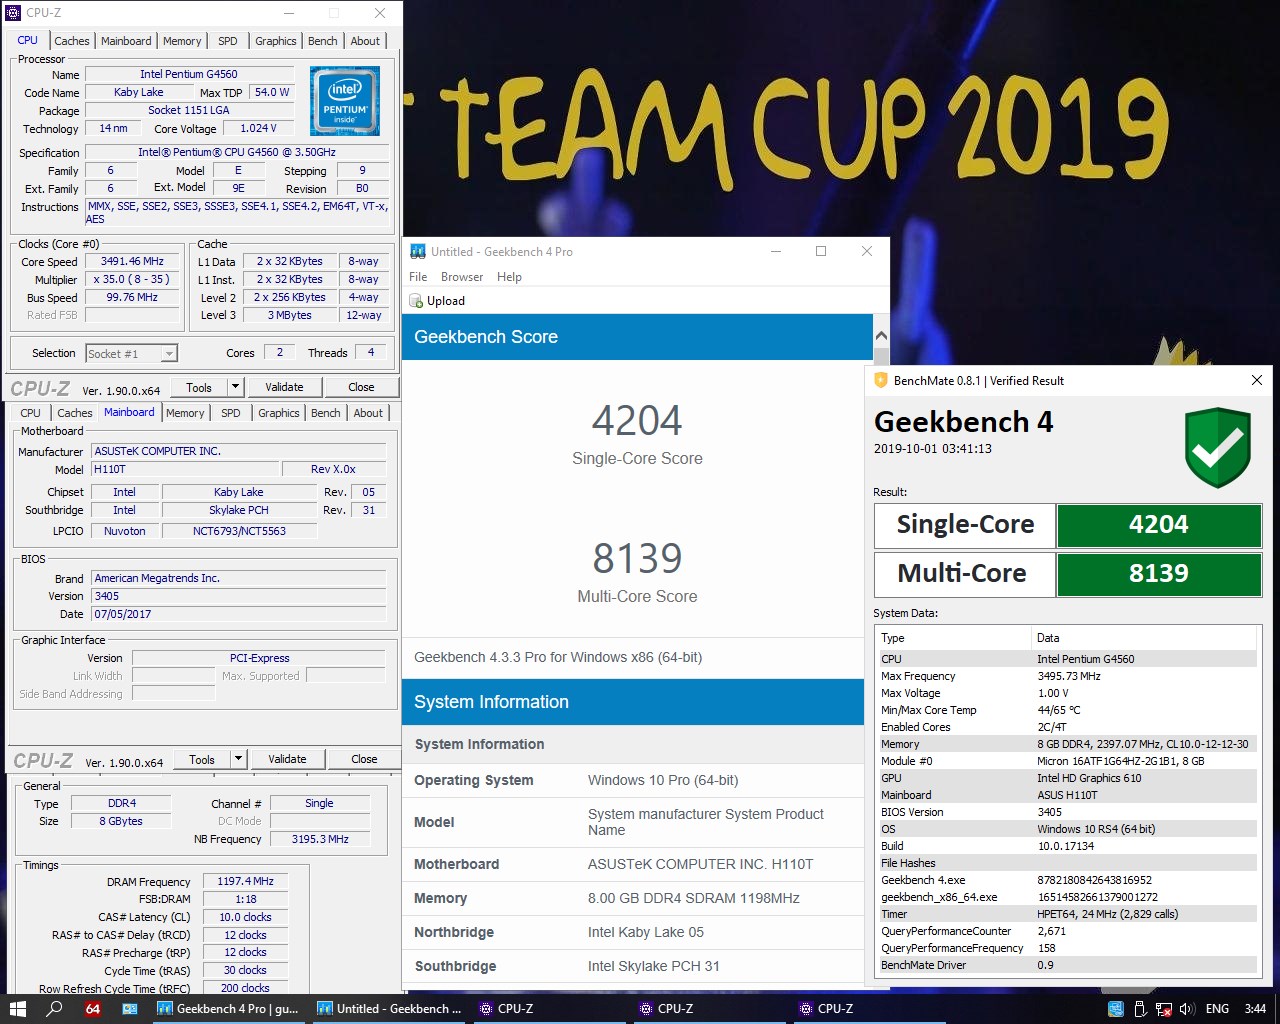Click Tools button in CPU-Z Mainboard window

pos(202,759)
